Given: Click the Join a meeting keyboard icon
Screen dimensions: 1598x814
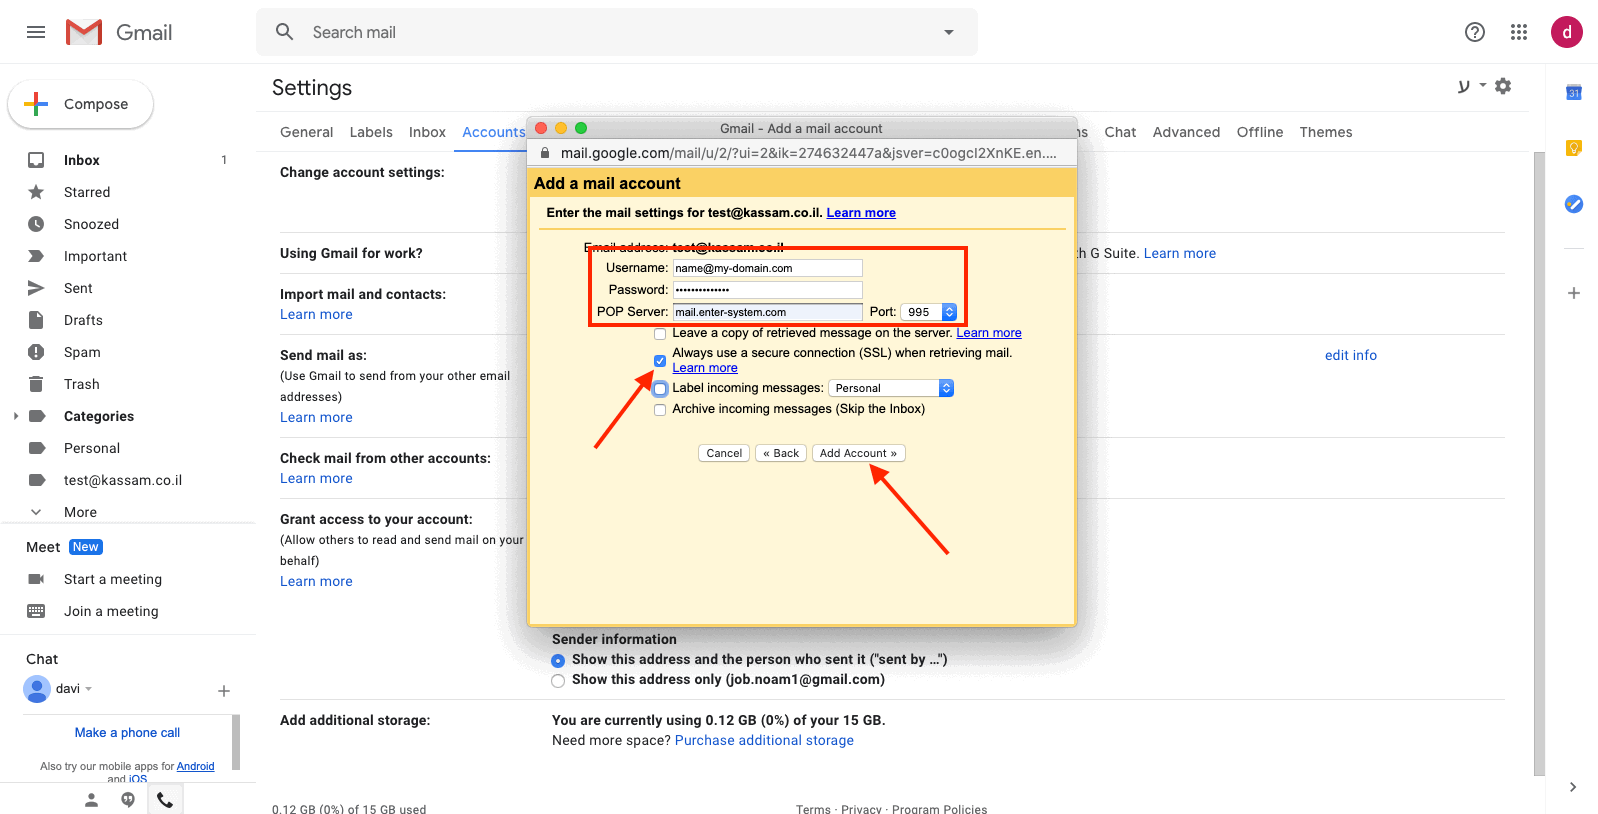Looking at the screenshot, I should pos(36,611).
